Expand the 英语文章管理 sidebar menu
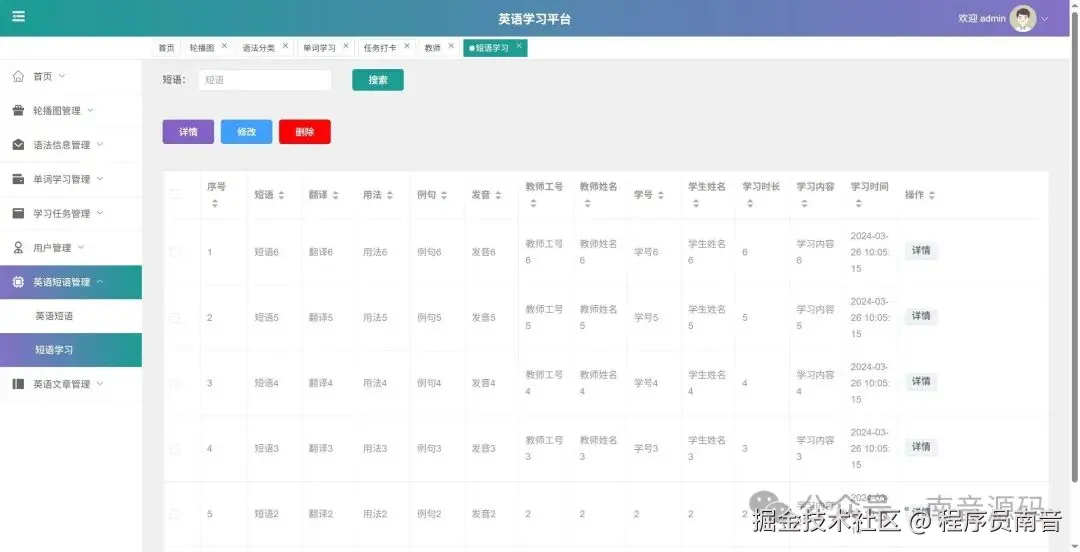 tap(100, 384)
